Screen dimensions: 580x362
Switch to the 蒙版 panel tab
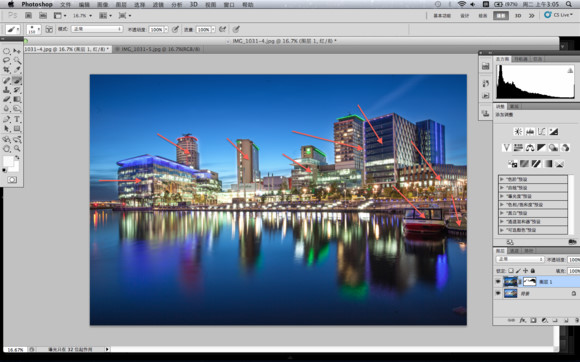point(515,106)
